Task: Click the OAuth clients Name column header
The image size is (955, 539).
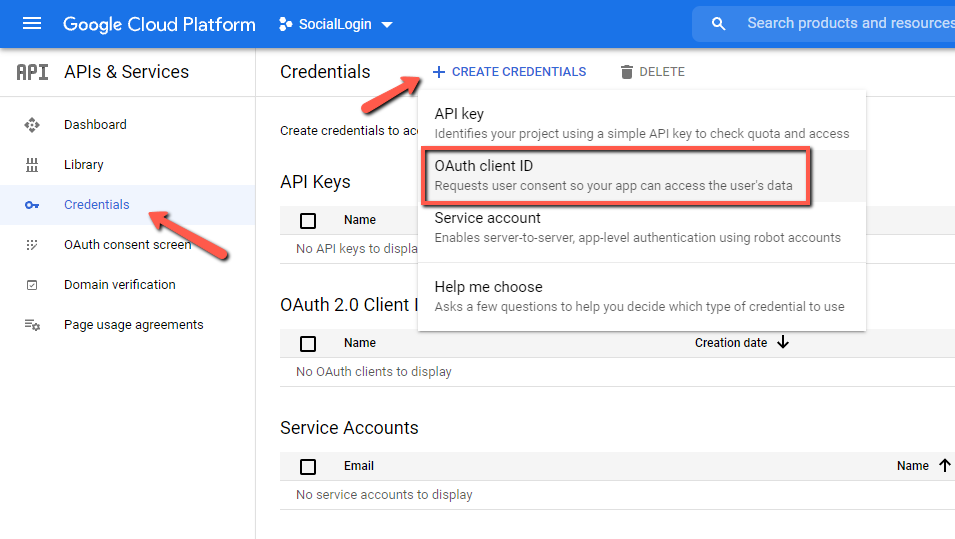Action: point(359,343)
